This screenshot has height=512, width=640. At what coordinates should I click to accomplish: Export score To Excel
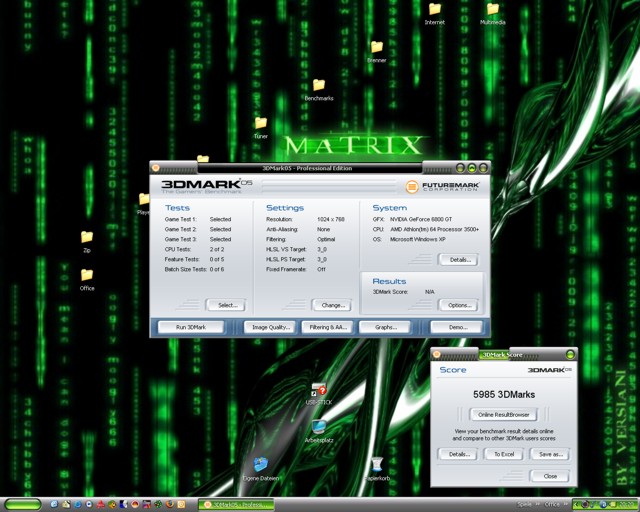[504, 454]
